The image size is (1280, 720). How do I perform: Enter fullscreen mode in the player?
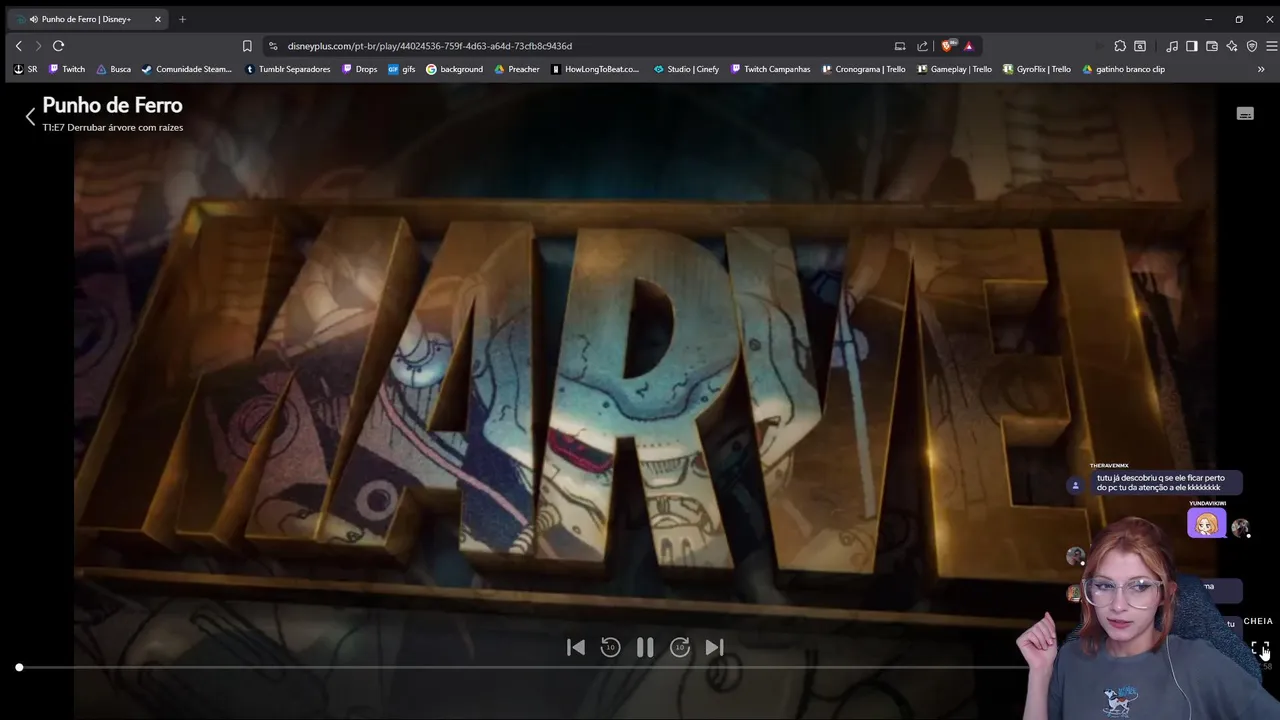[1260, 649]
